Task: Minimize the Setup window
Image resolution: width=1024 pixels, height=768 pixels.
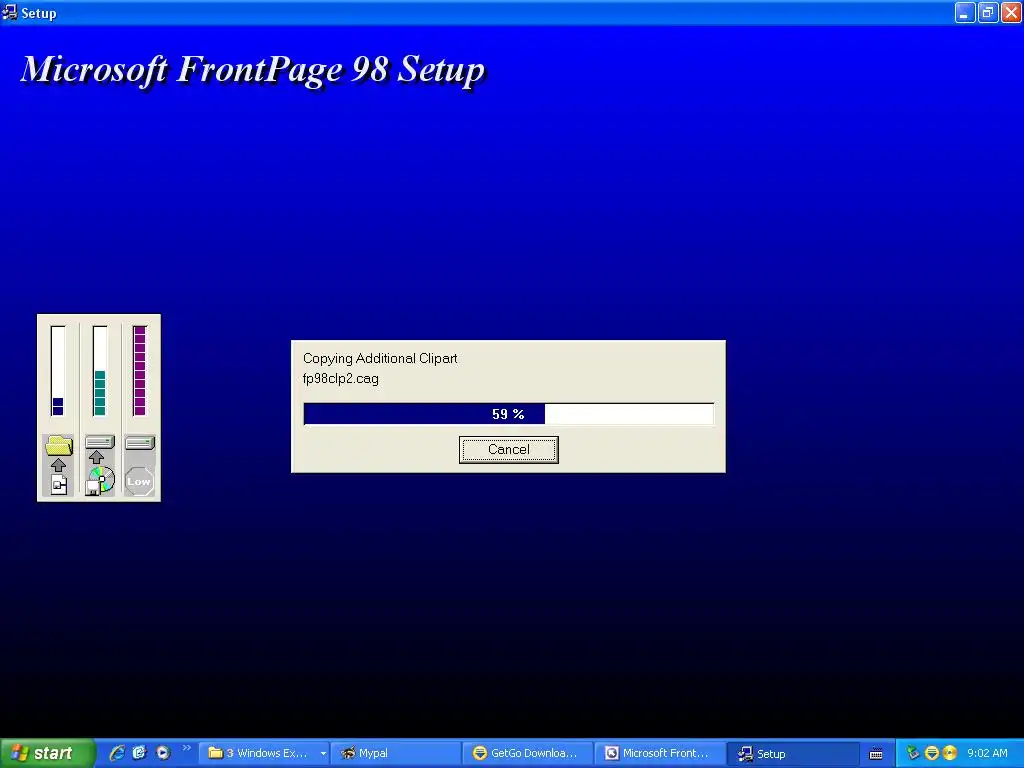Action: [965, 12]
